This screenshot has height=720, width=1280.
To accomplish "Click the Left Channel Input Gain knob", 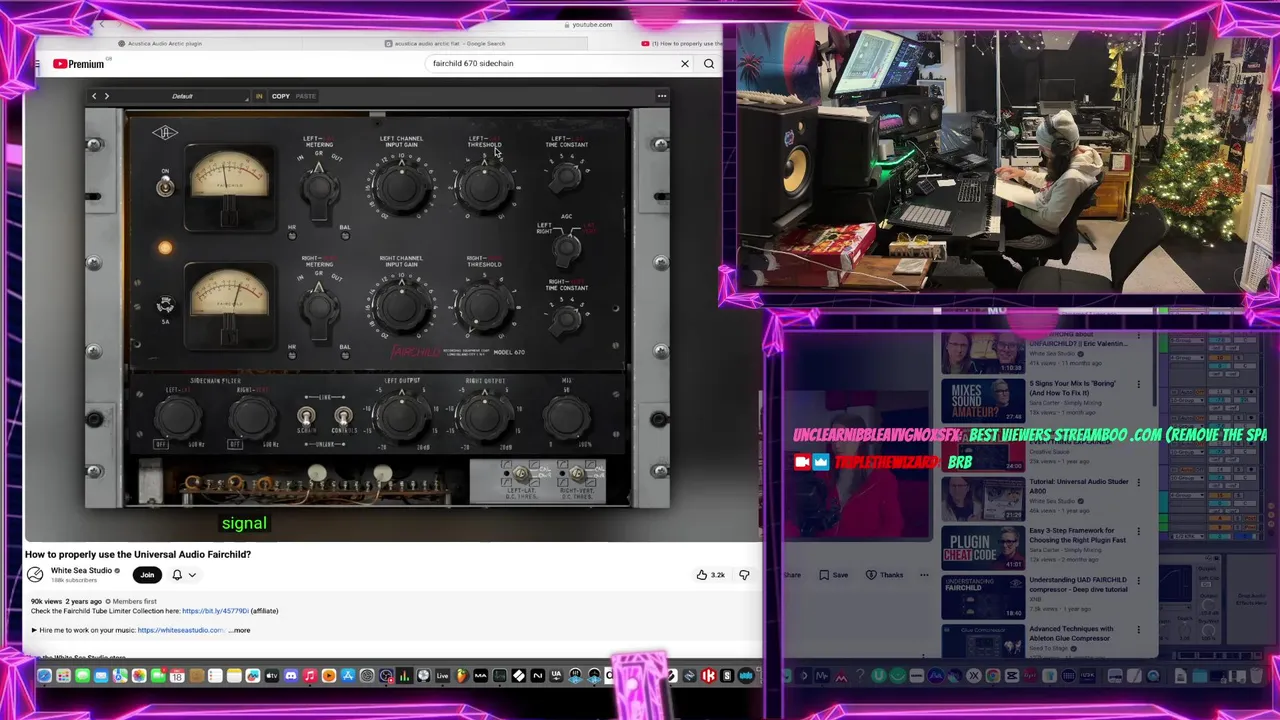I will tap(401, 186).
